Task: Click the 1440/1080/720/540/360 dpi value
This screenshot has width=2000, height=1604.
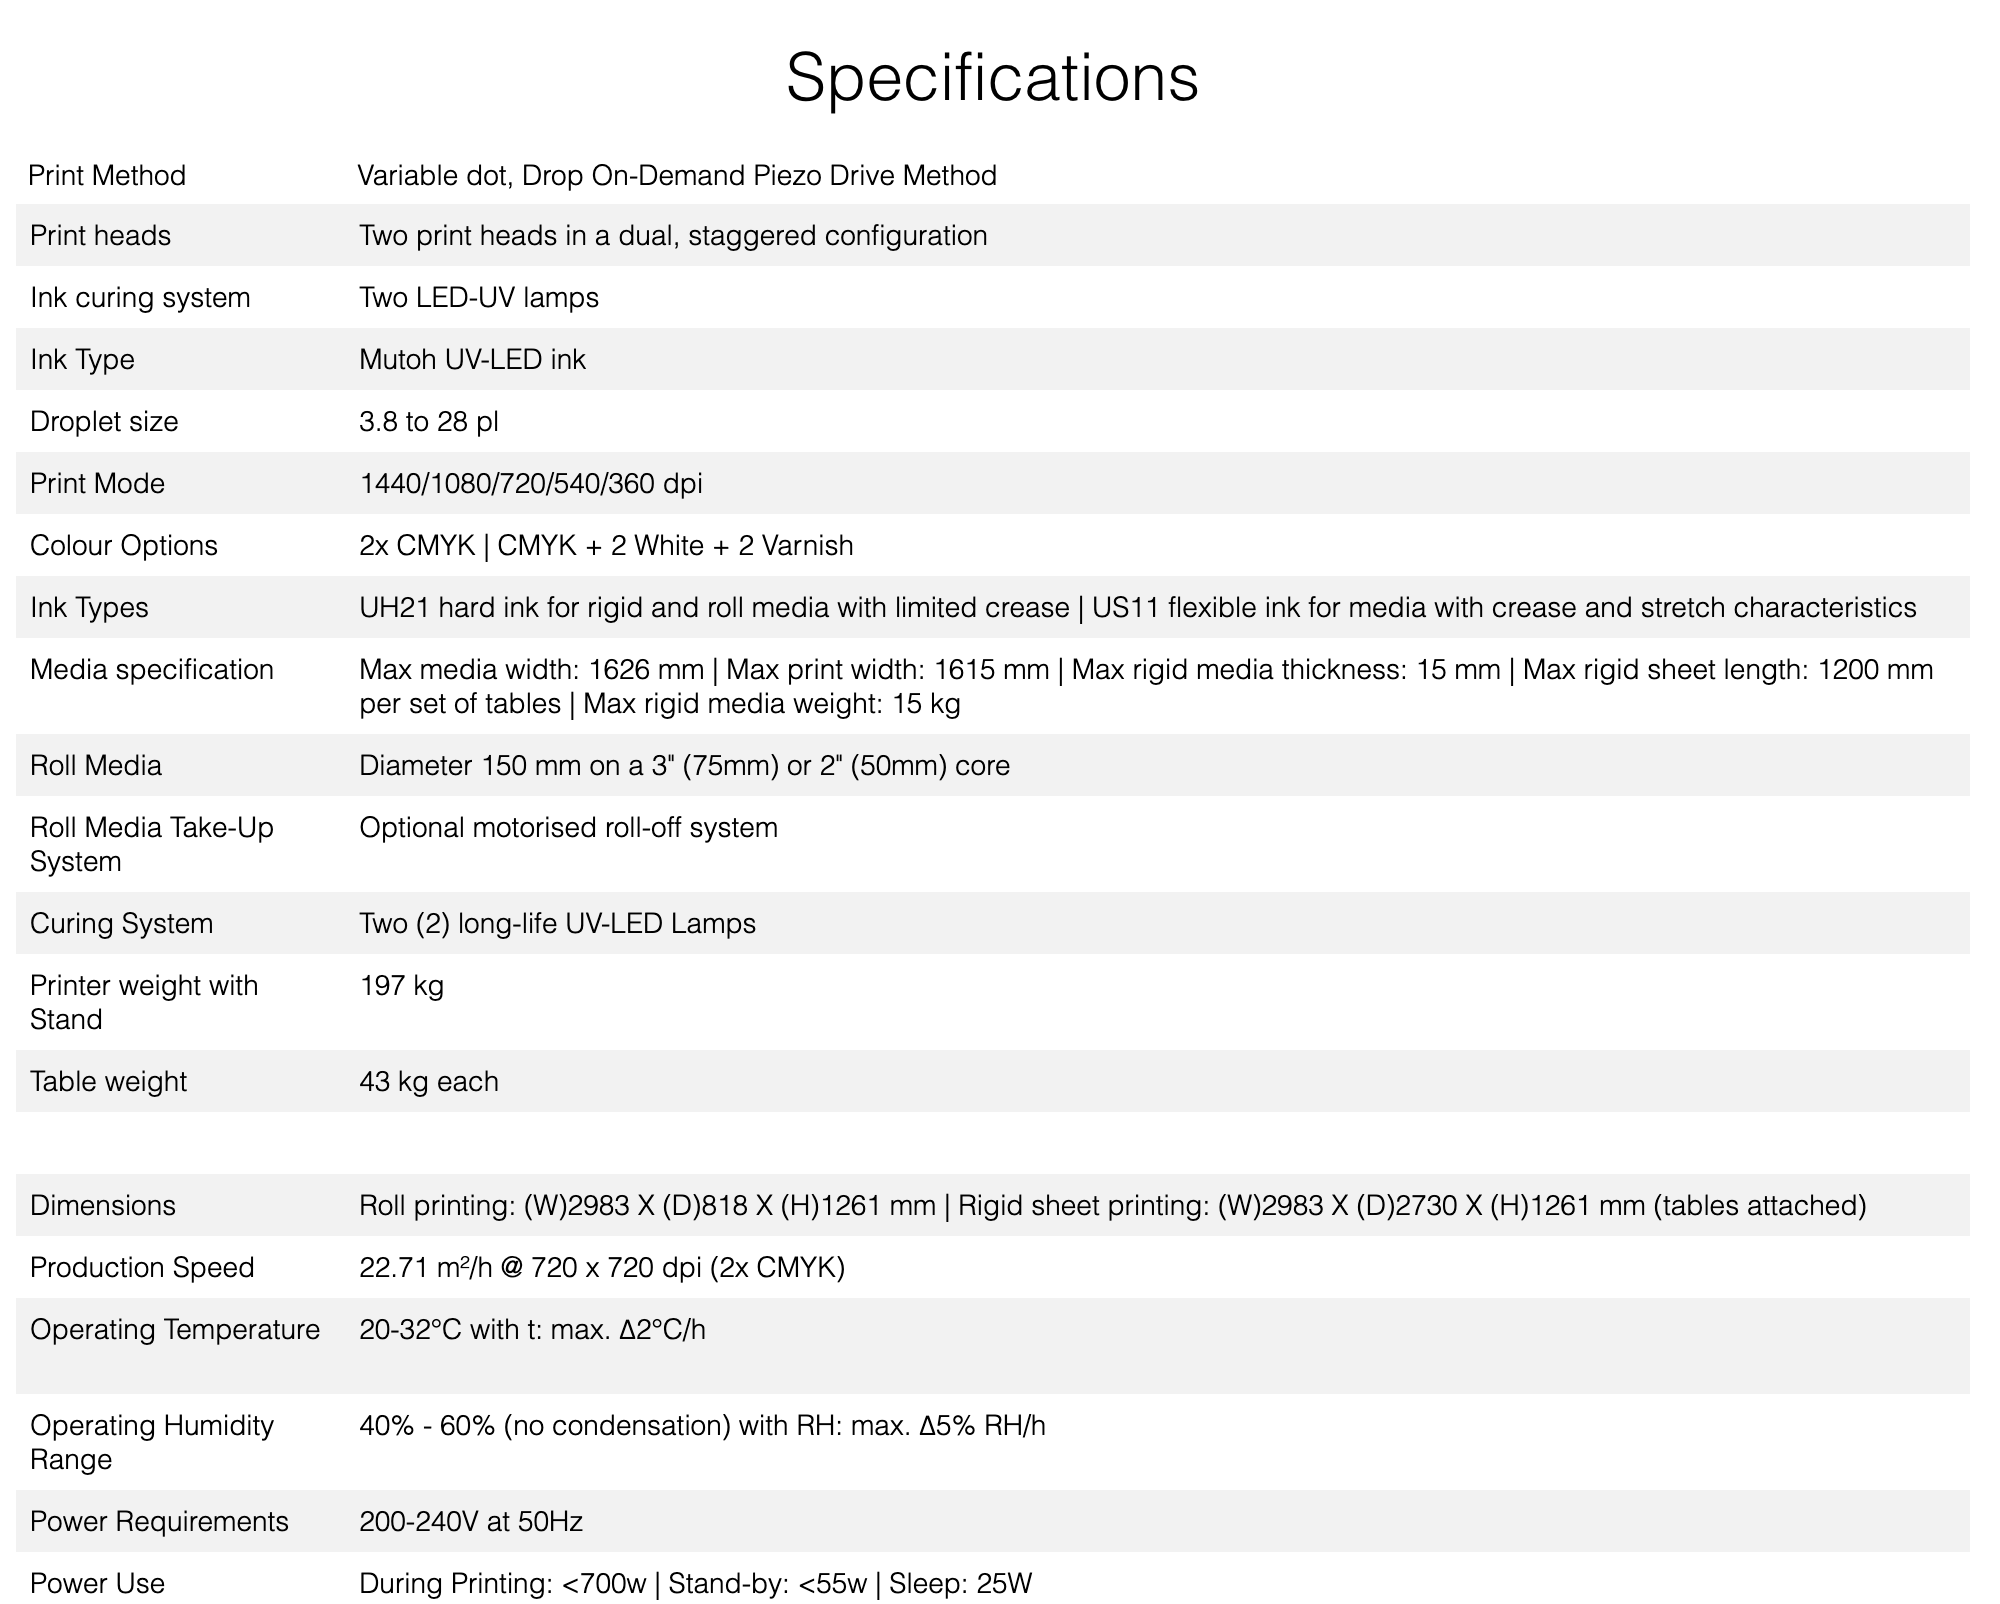Action: tap(530, 484)
